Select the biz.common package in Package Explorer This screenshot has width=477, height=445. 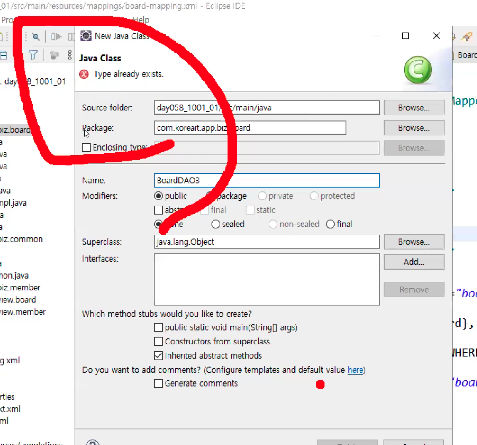21,239
